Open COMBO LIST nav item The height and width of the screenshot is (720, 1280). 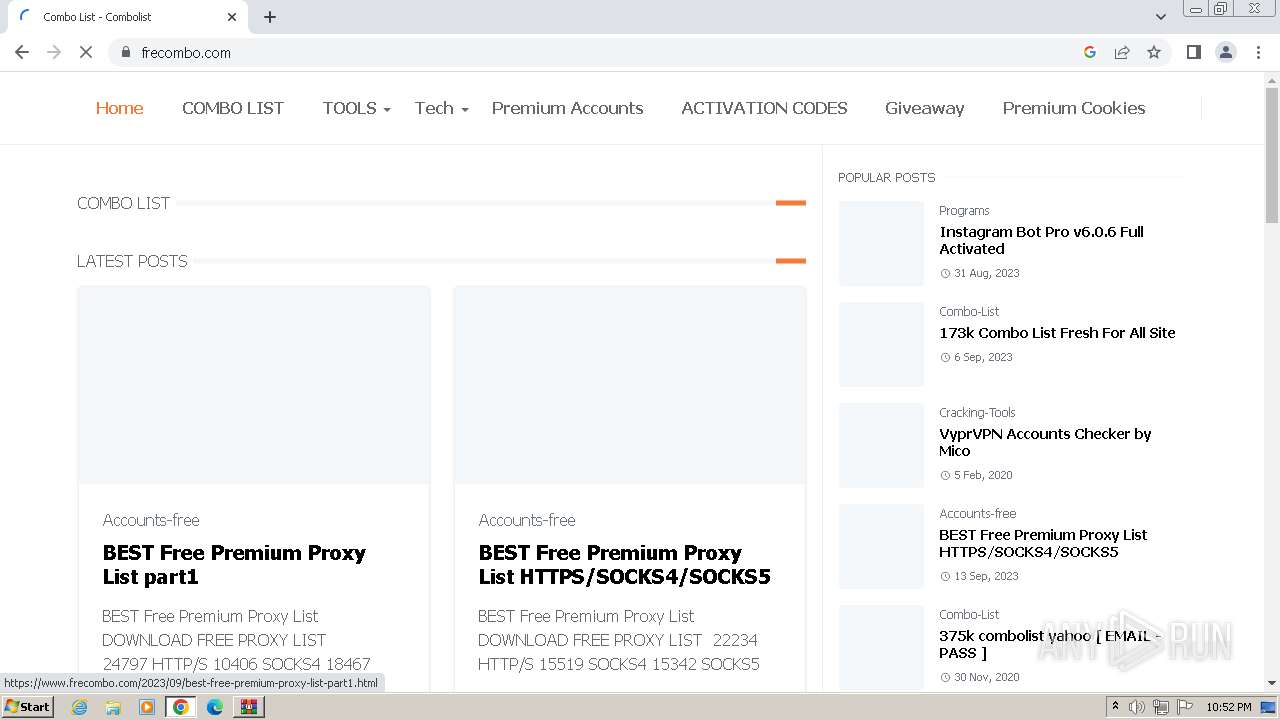click(233, 108)
